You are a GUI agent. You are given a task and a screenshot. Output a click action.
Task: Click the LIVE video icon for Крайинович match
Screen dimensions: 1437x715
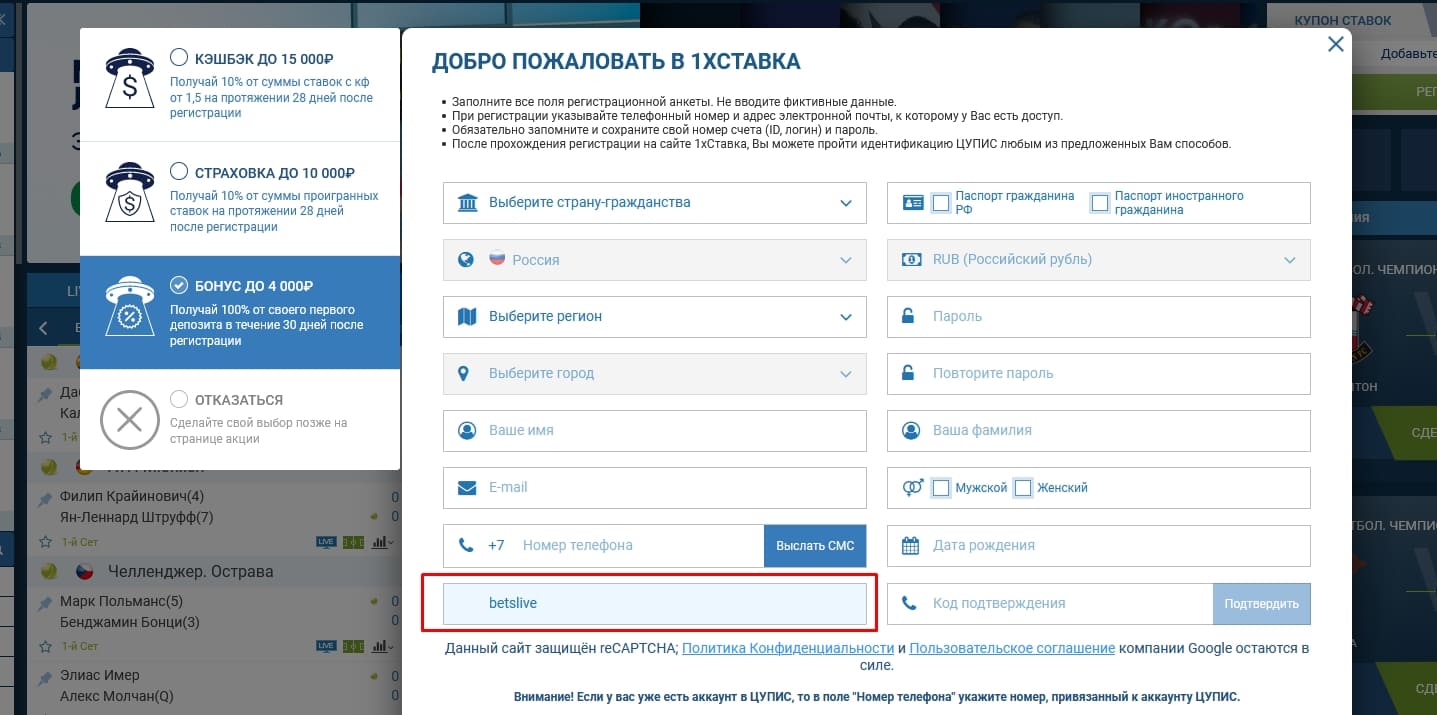click(x=325, y=541)
